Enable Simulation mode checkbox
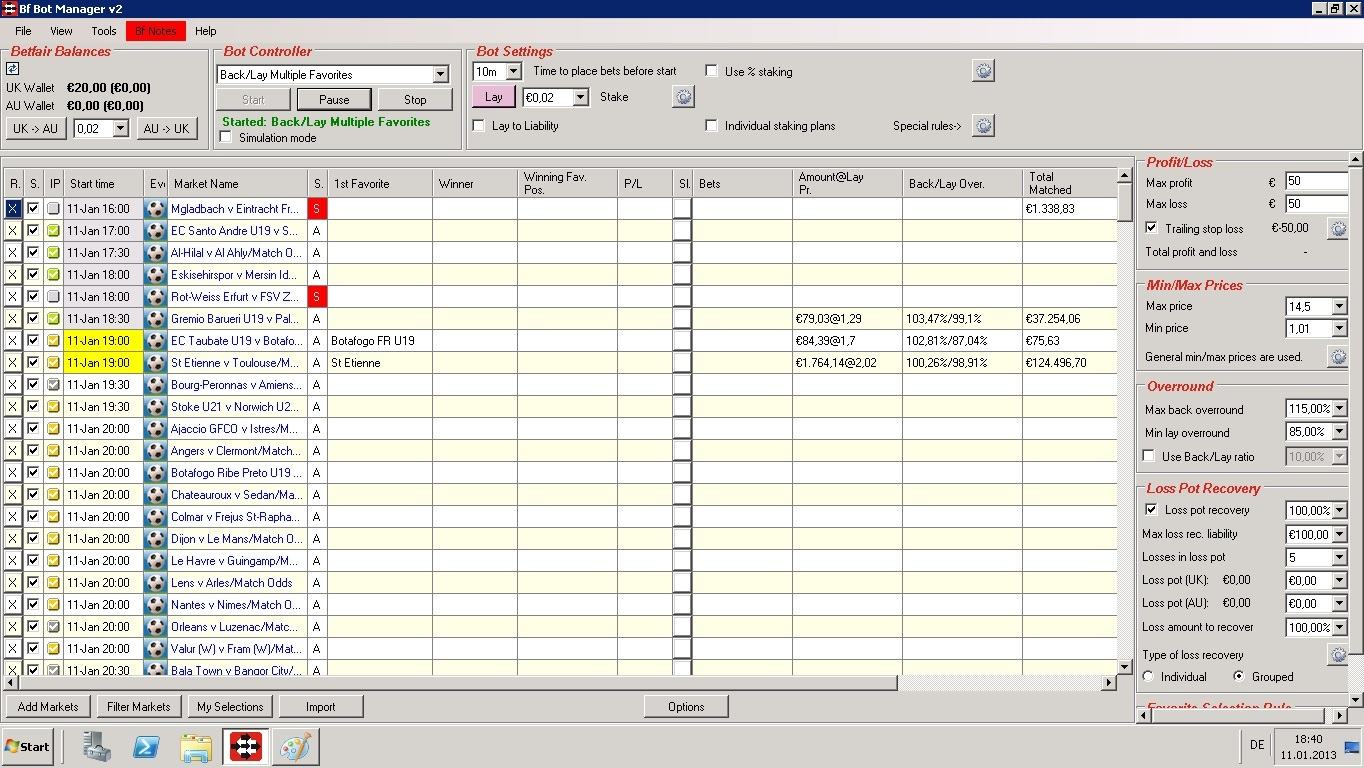 pyautogui.click(x=226, y=138)
